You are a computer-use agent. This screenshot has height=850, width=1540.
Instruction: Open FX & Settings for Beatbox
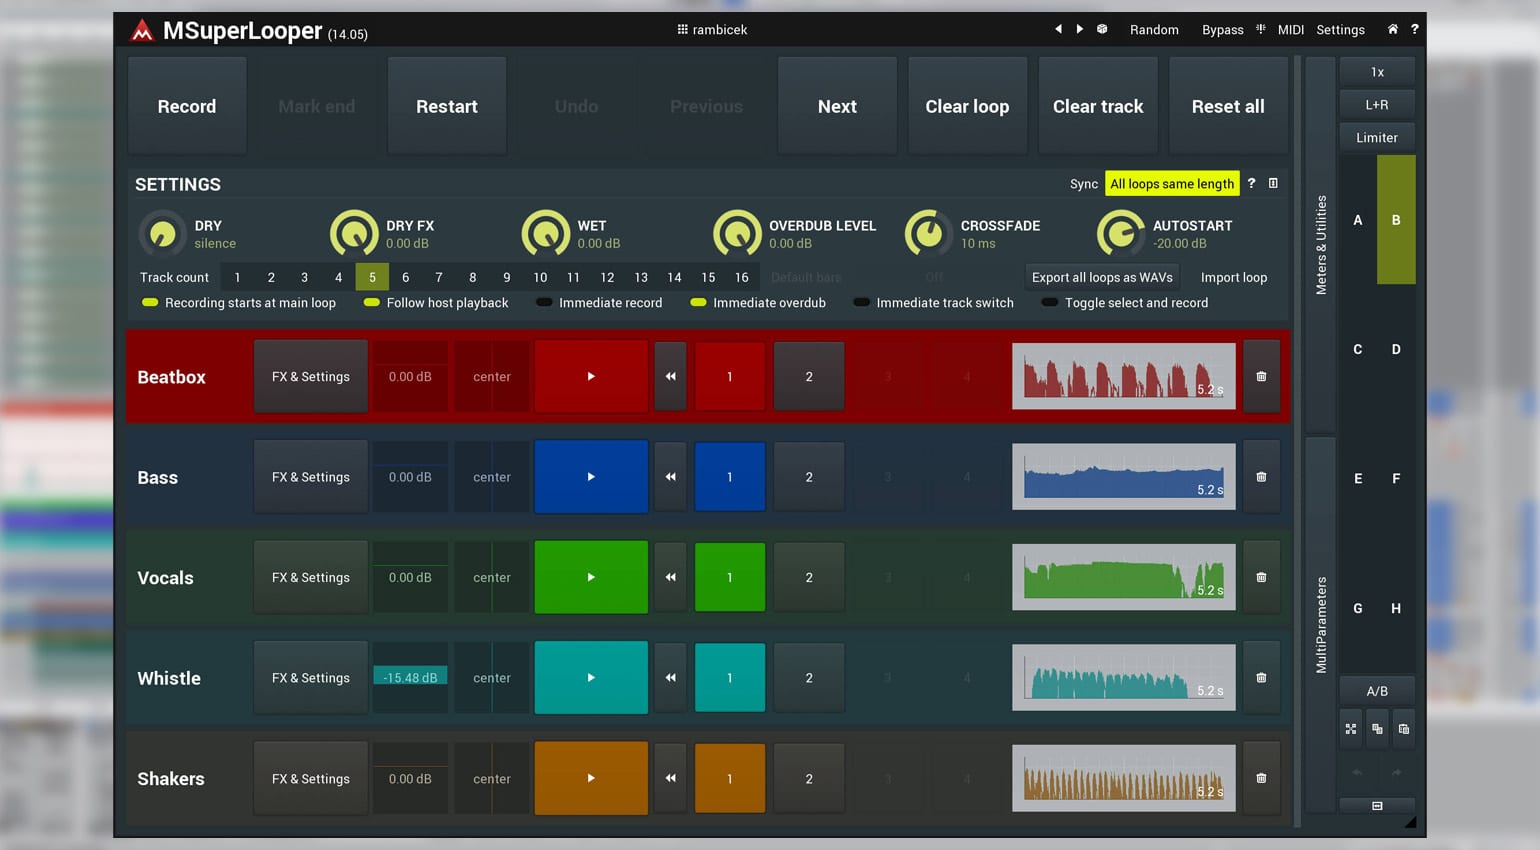tap(311, 377)
